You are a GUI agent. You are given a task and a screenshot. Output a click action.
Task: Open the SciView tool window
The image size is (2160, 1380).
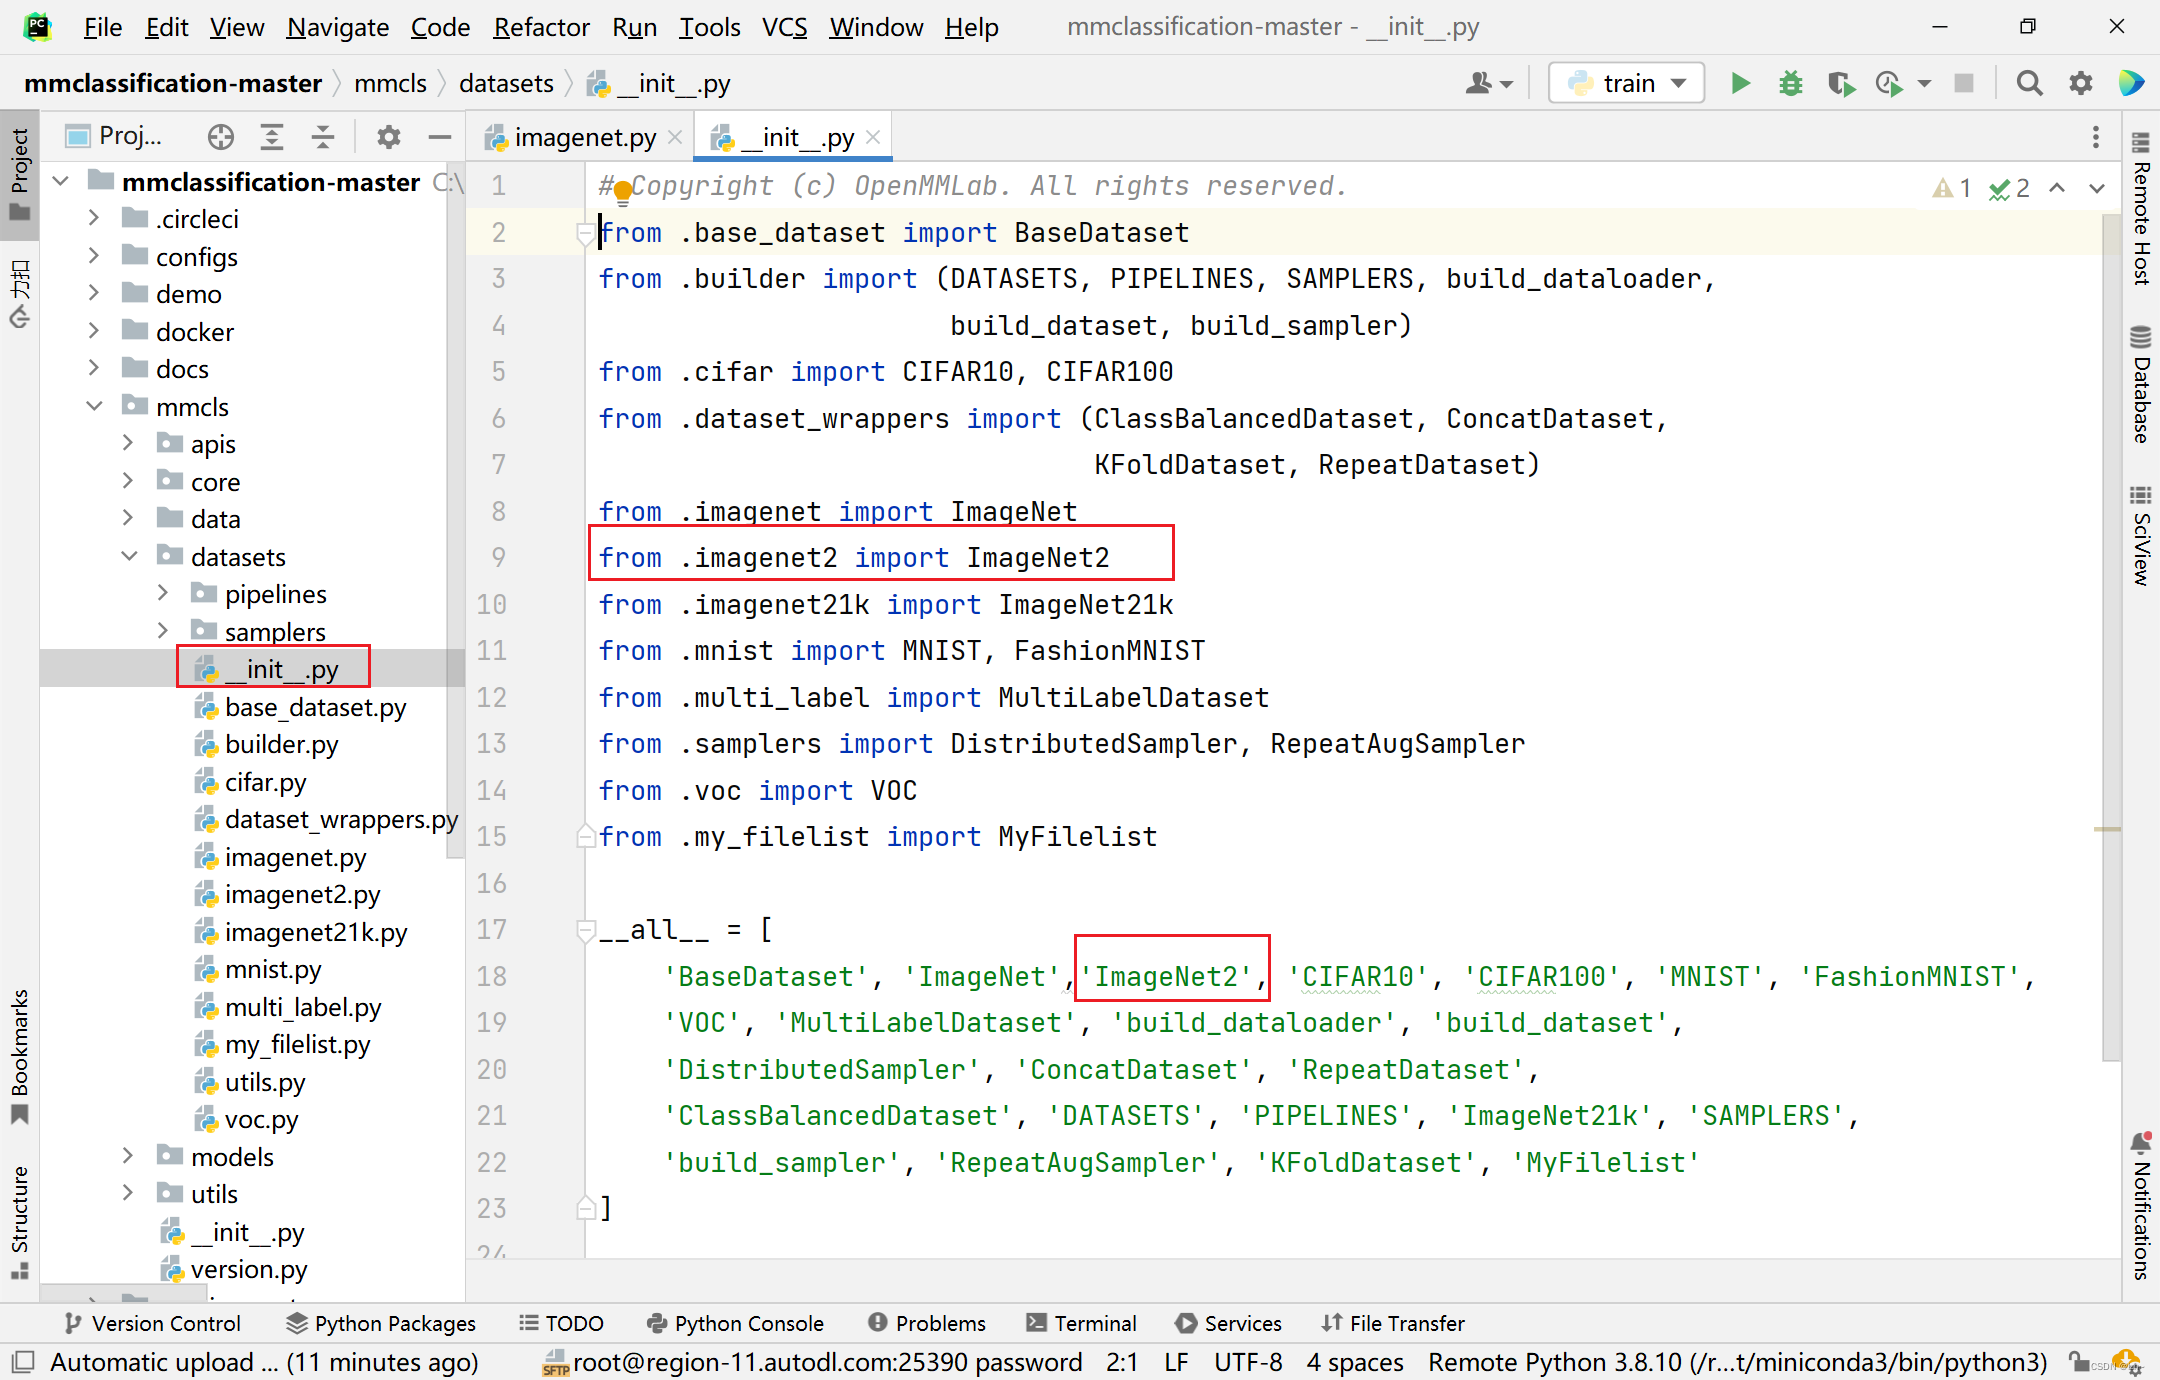click(2140, 535)
